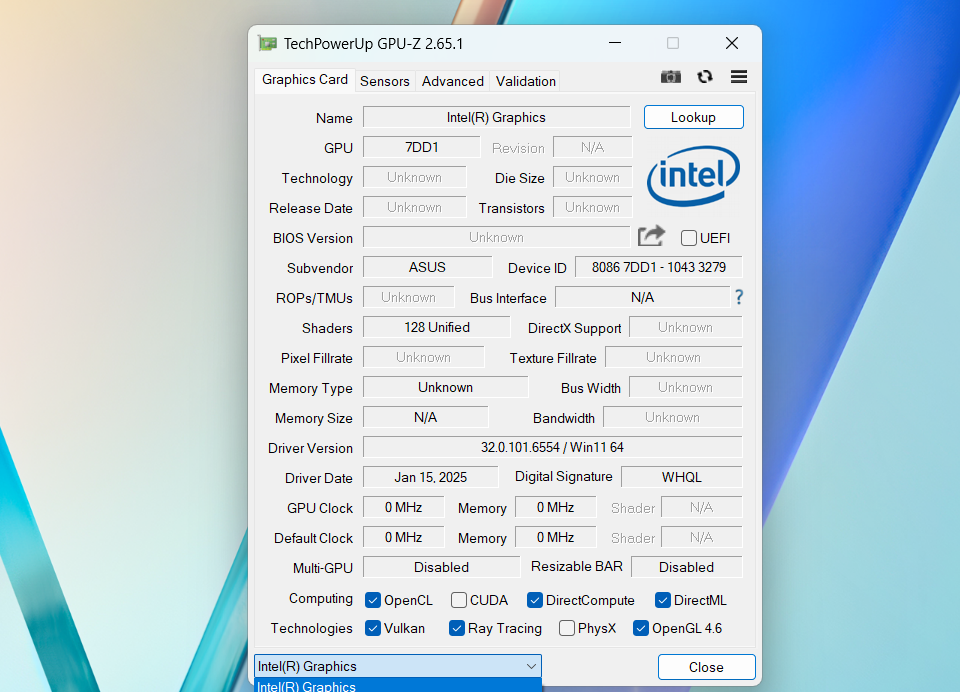The image size is (960, 692).
Task: Toggle the DirectCompute checkbox
Action: 534,600
